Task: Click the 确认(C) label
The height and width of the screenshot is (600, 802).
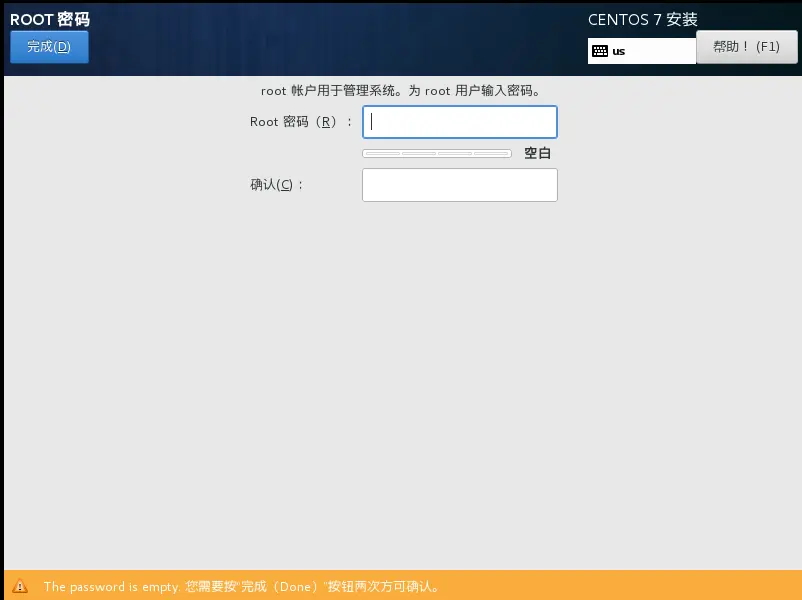Action: [x=277, y=185]
